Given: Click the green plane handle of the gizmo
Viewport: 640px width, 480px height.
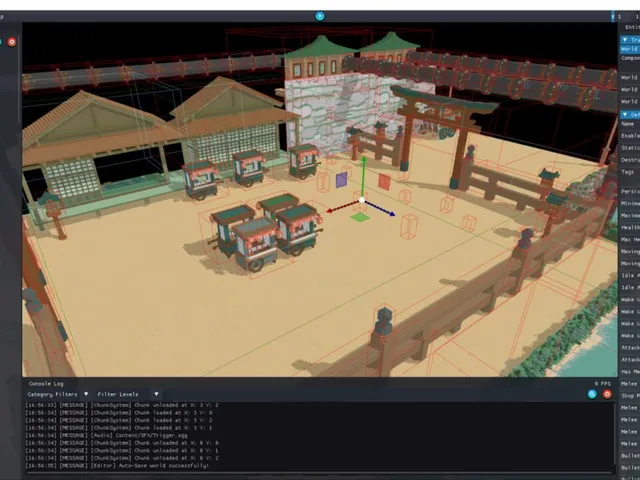Looking at the screenshot, I should (x=360, y=218).
